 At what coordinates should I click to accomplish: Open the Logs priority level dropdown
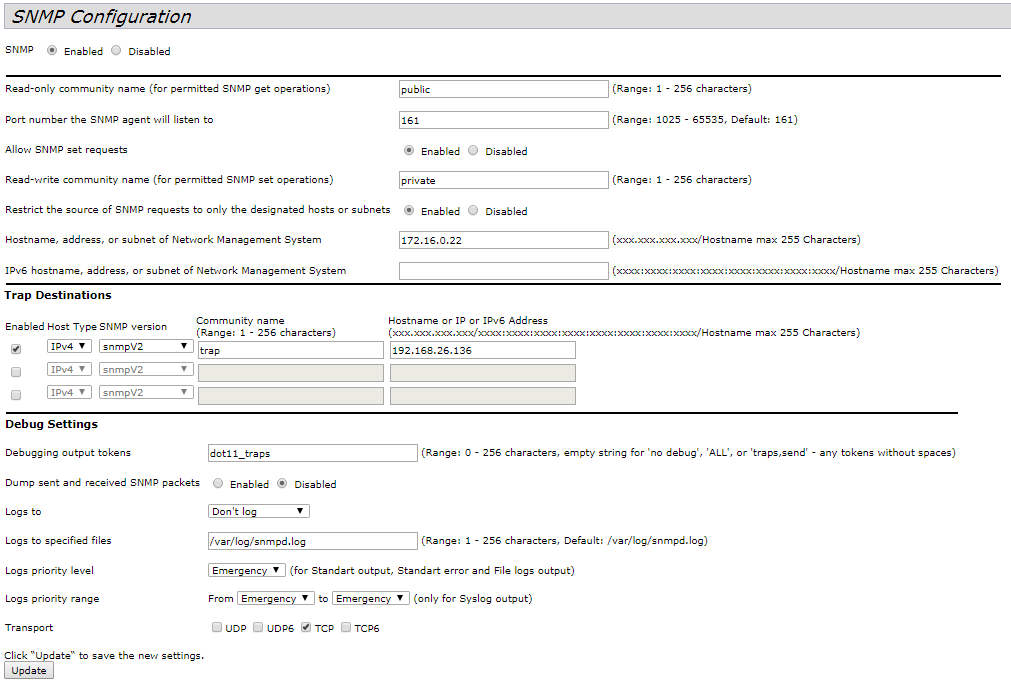[246, 570]
